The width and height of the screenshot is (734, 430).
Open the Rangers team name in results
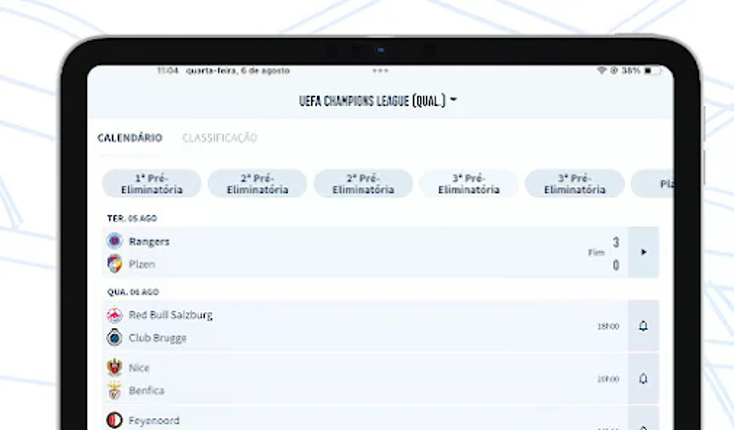click(149, 241)
